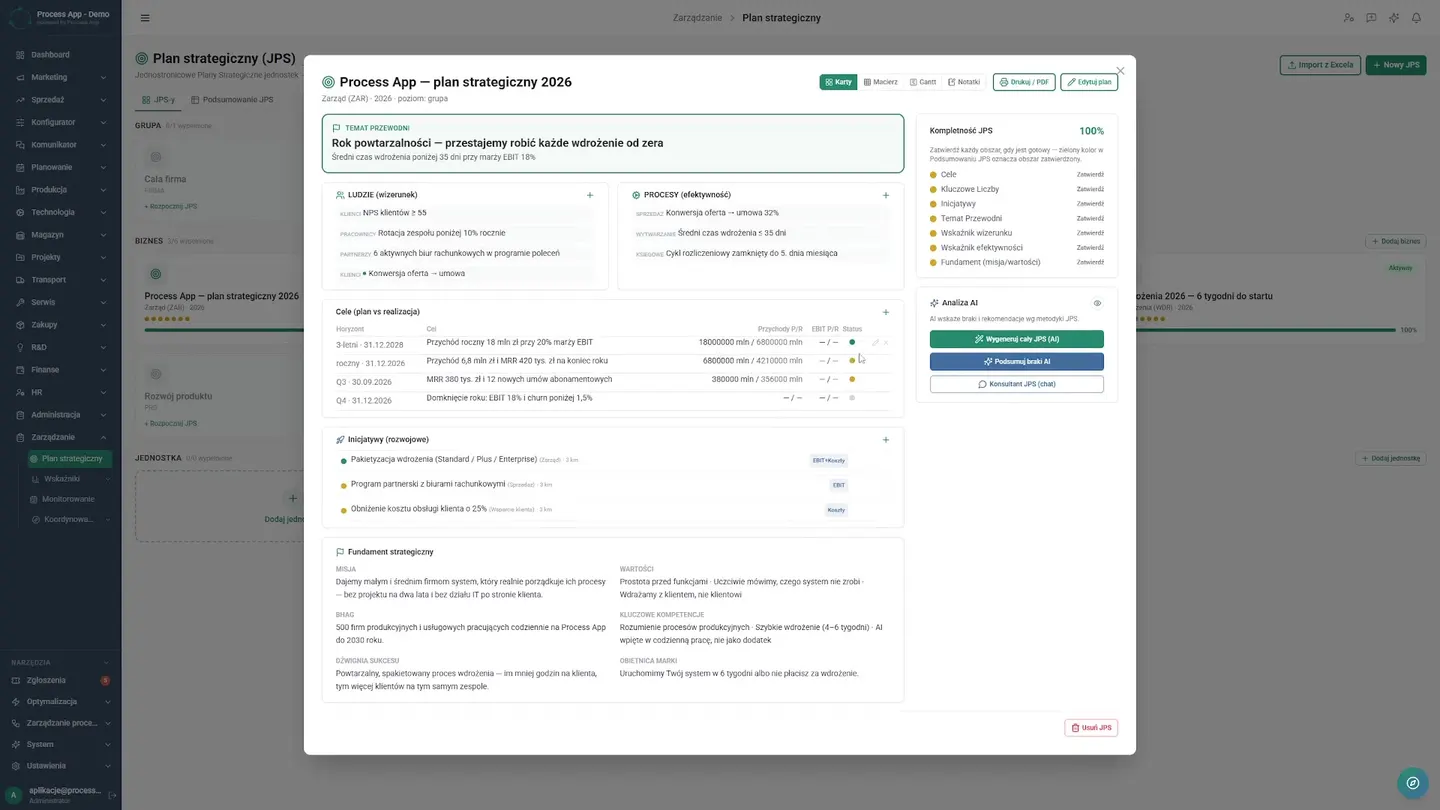The height and width of the screenshot is (810, 1440).
Task: Click the Dashboard icon in sidebar
Action: click(x=20, y=55)
